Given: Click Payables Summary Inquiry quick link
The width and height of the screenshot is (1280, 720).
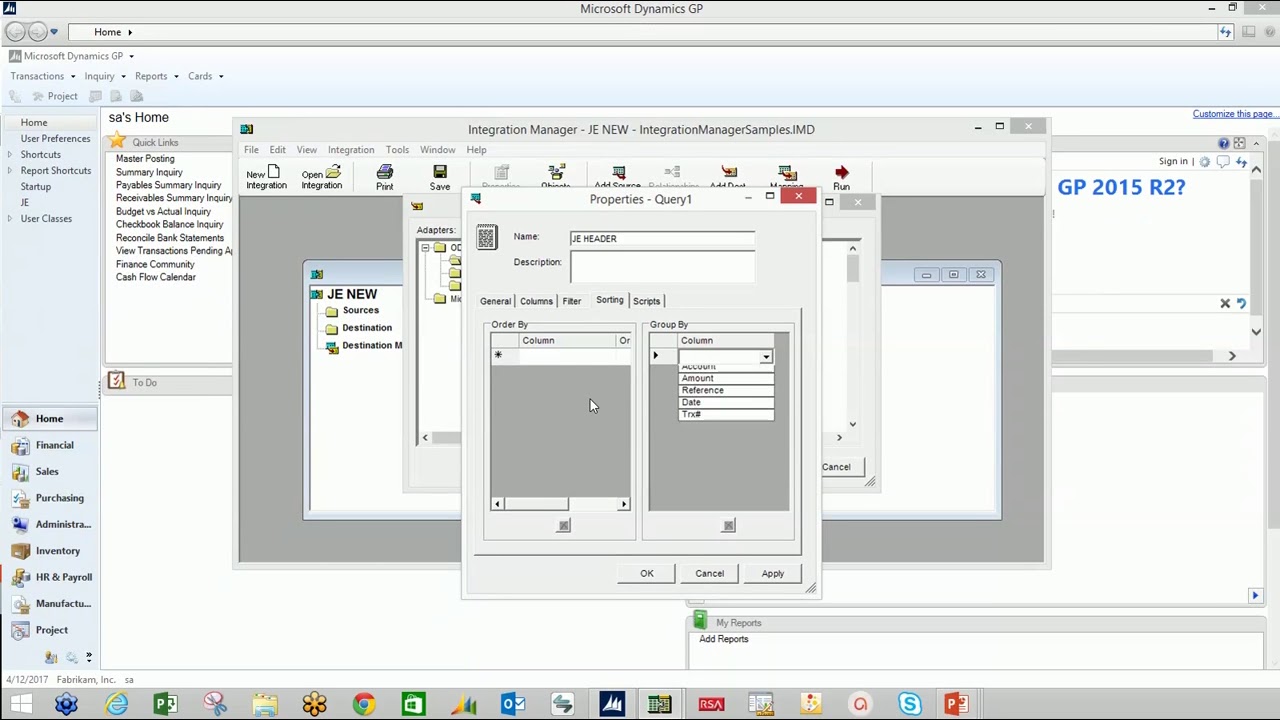Looking at the screenshot, I should click(x=168, y=185).
